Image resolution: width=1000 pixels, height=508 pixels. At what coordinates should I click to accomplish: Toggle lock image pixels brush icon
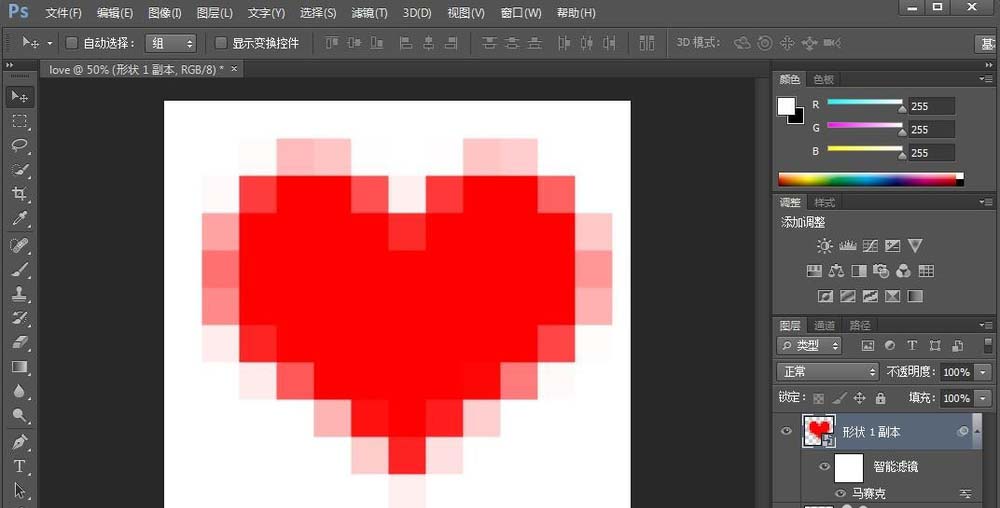[839, 398]
